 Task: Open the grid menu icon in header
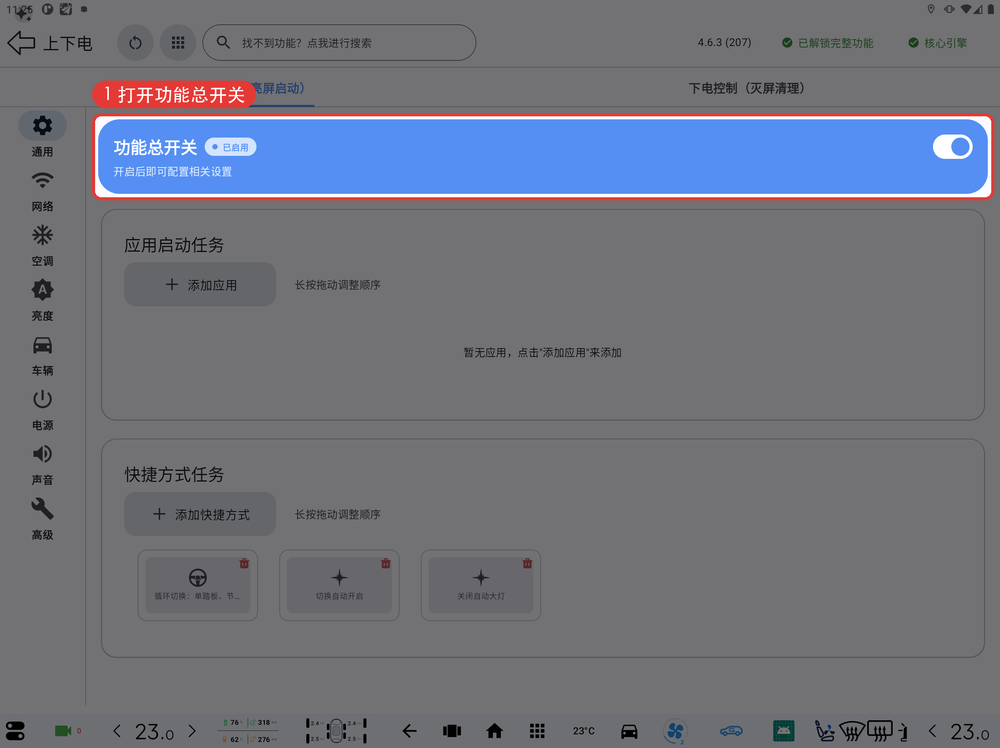tap(178, 43)
